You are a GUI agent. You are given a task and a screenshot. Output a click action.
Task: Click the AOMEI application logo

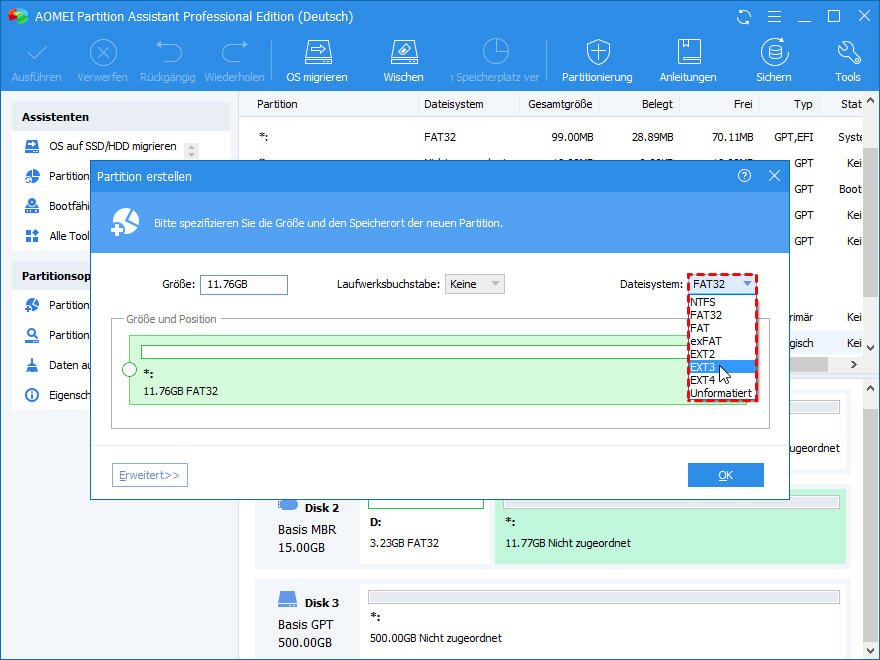(x=17, y=16)
